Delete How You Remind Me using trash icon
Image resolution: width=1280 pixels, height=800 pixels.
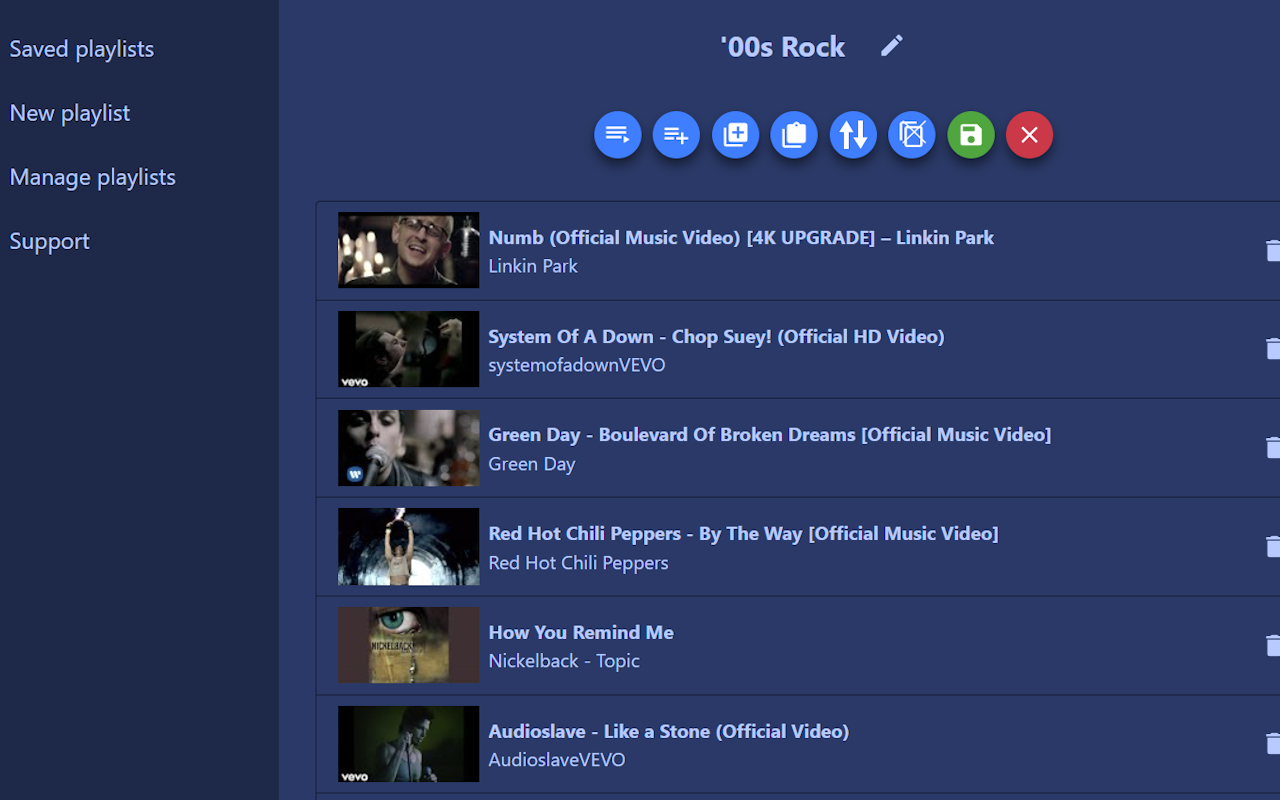click(x=1272, y=646)
